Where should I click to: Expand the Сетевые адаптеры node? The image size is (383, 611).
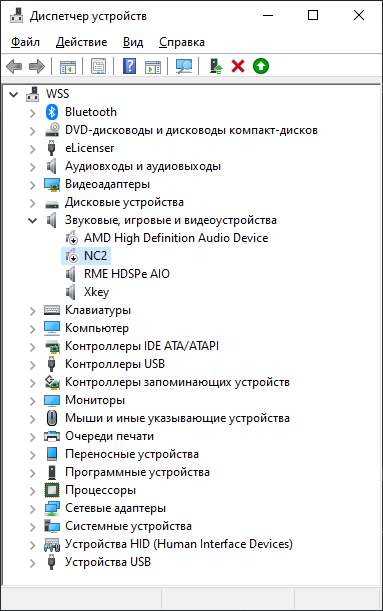(x=33, y=509)
